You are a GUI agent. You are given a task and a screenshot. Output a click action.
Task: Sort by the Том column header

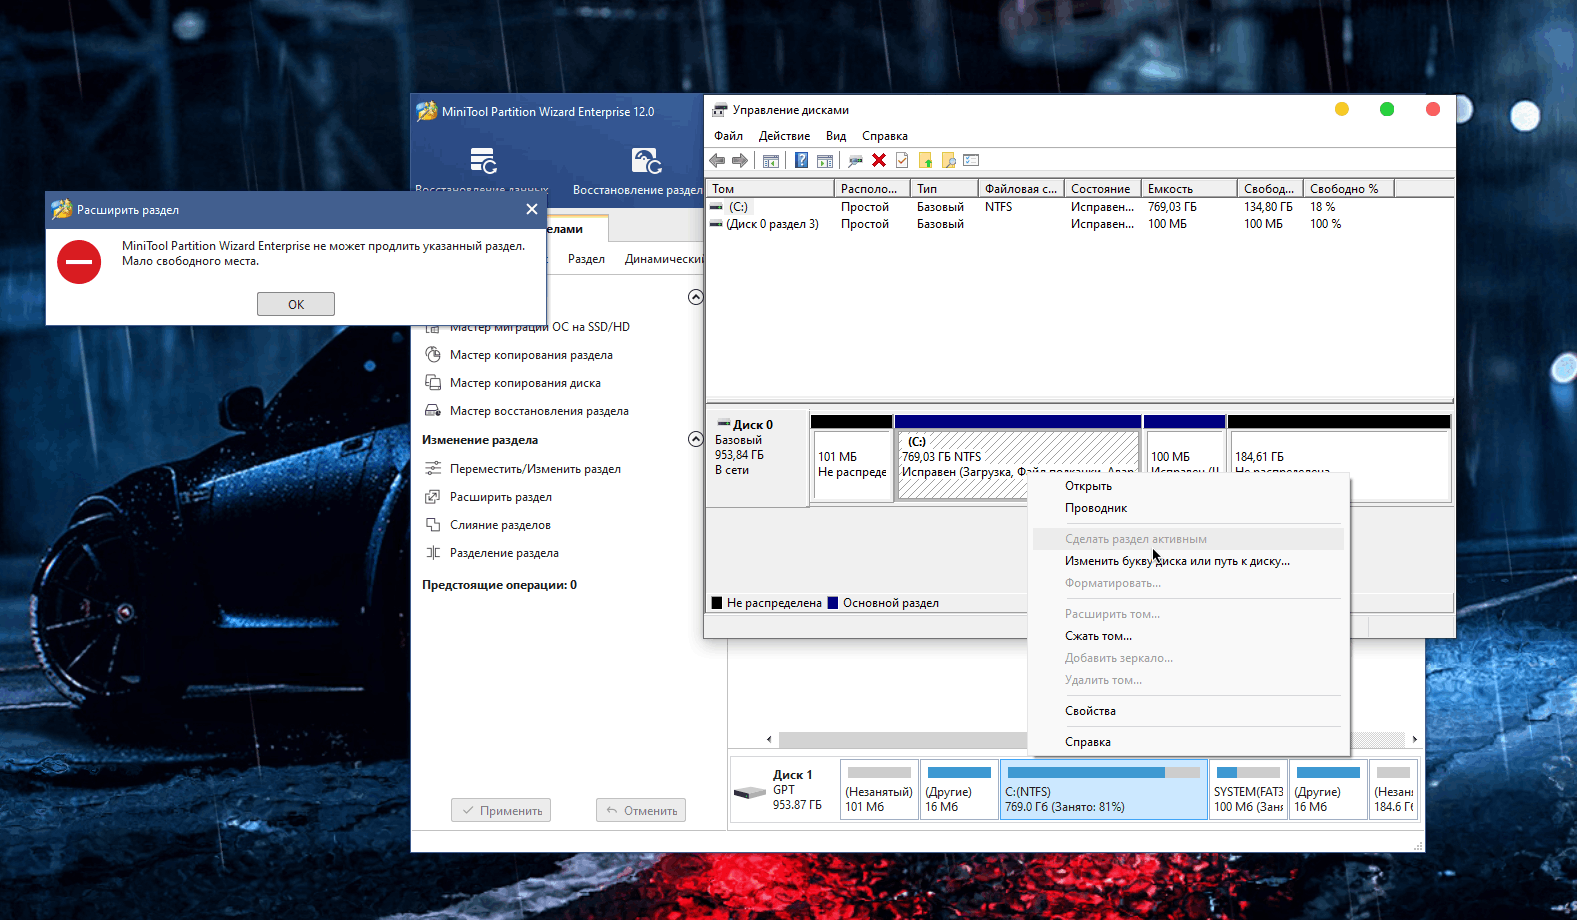pyautogui.click(x=770, y=188)
